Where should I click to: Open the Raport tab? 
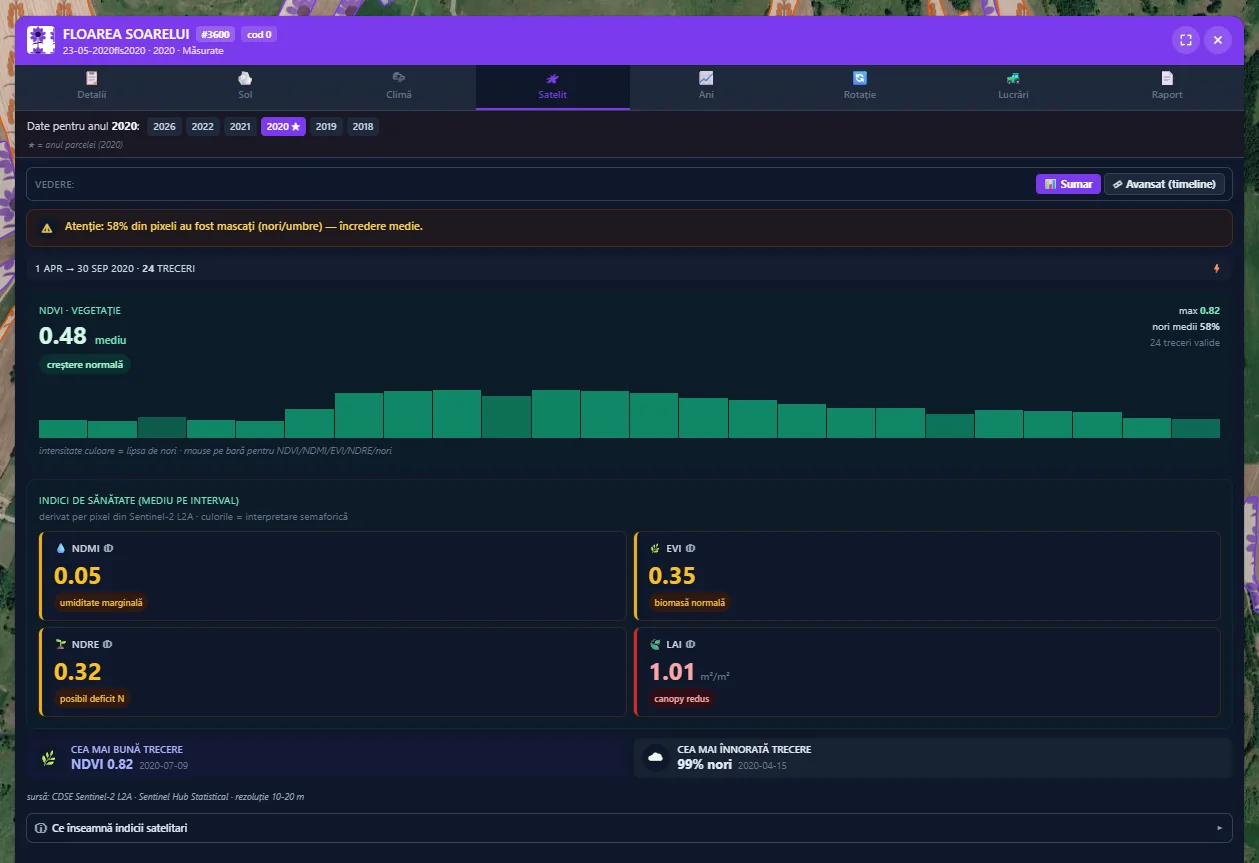coord(1167,86)
